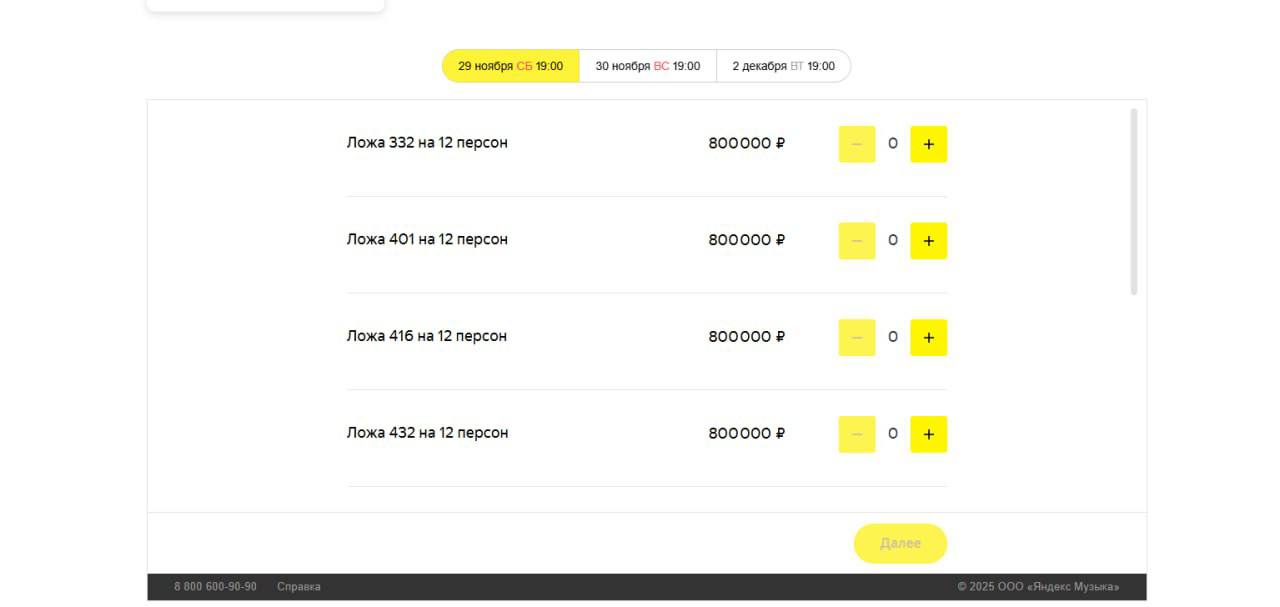Click the Ложа 332 на 12 персон label
The height and width of the screenshot is (607, 1280).
[427, 143]
